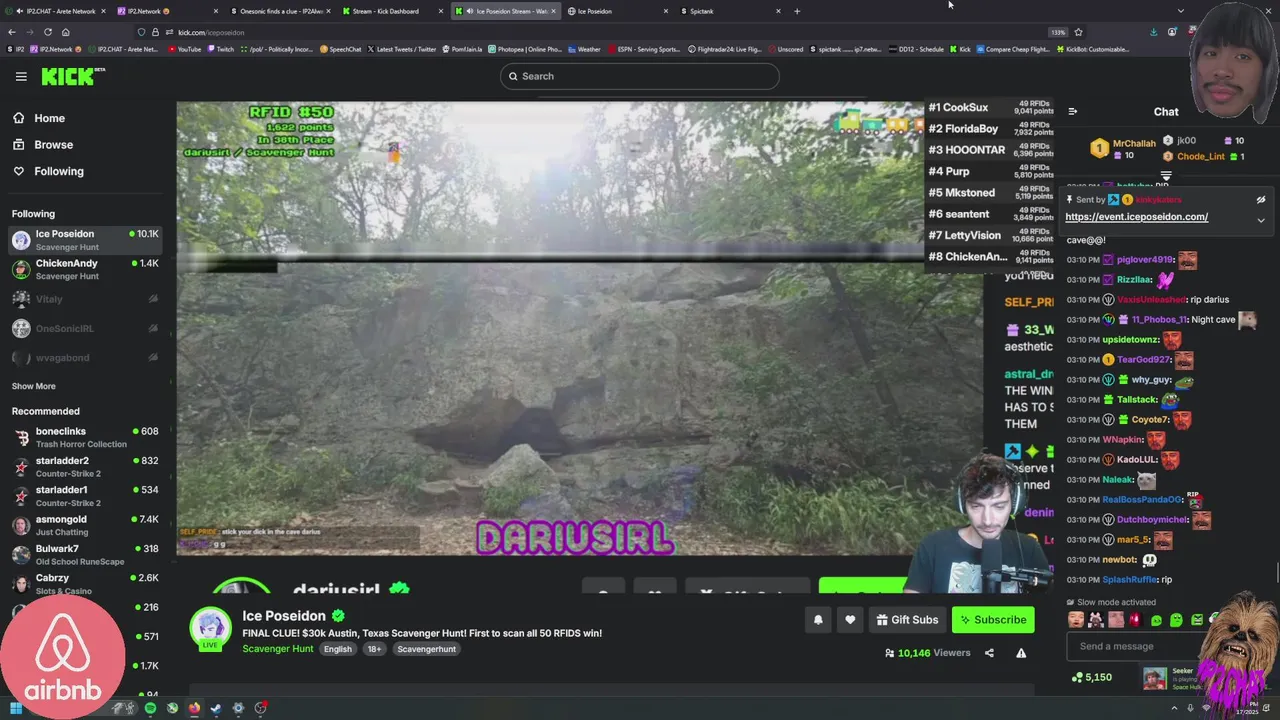
Task: Insert the first face emote from quick bar
Action: coord(1075,620)
